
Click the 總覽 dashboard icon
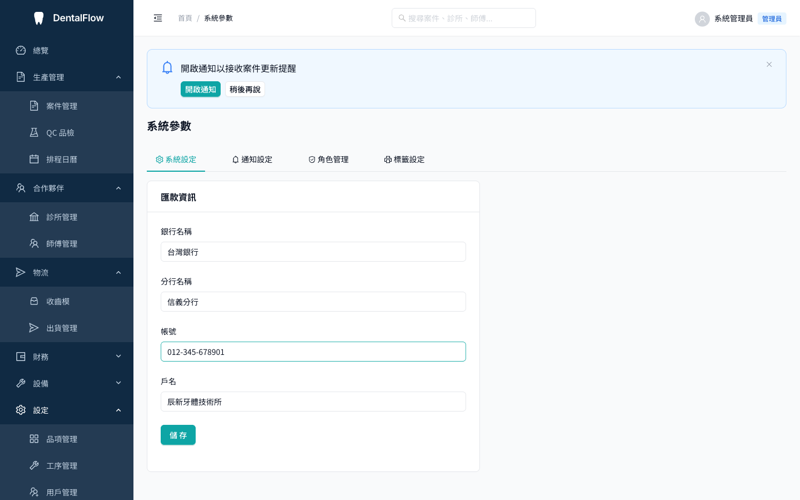pos(20,50)
